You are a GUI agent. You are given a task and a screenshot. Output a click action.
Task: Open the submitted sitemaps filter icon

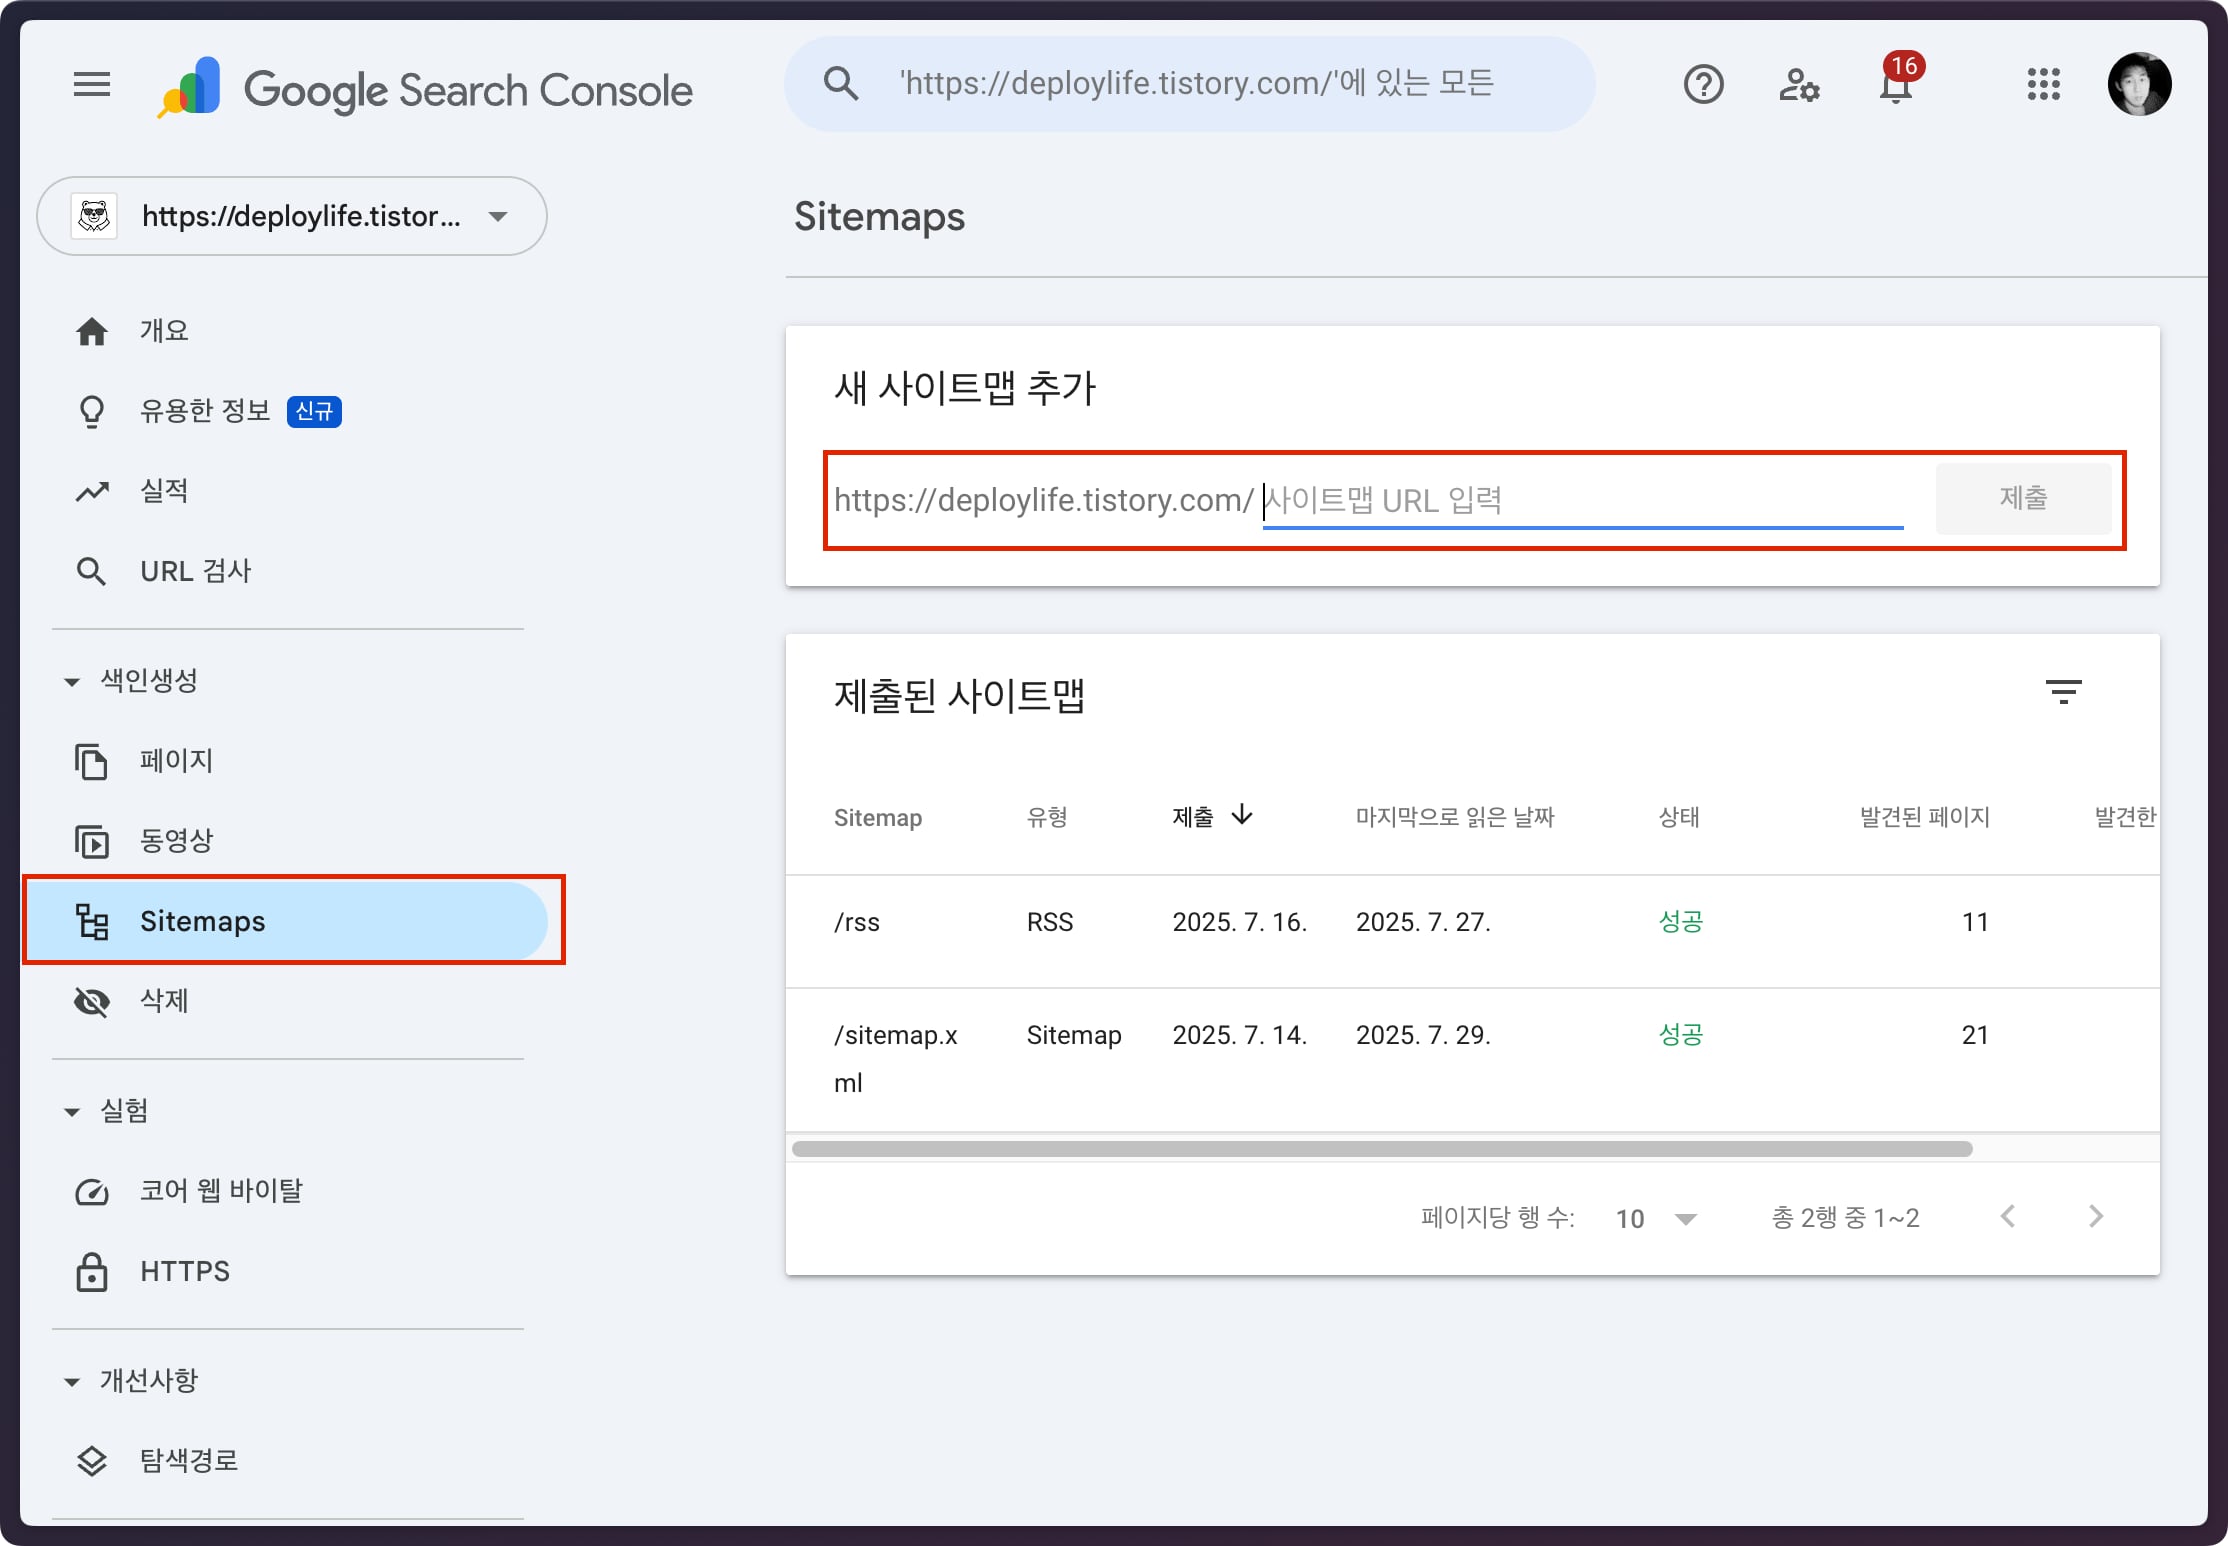pyautogui.click(x=2064, y=691)
